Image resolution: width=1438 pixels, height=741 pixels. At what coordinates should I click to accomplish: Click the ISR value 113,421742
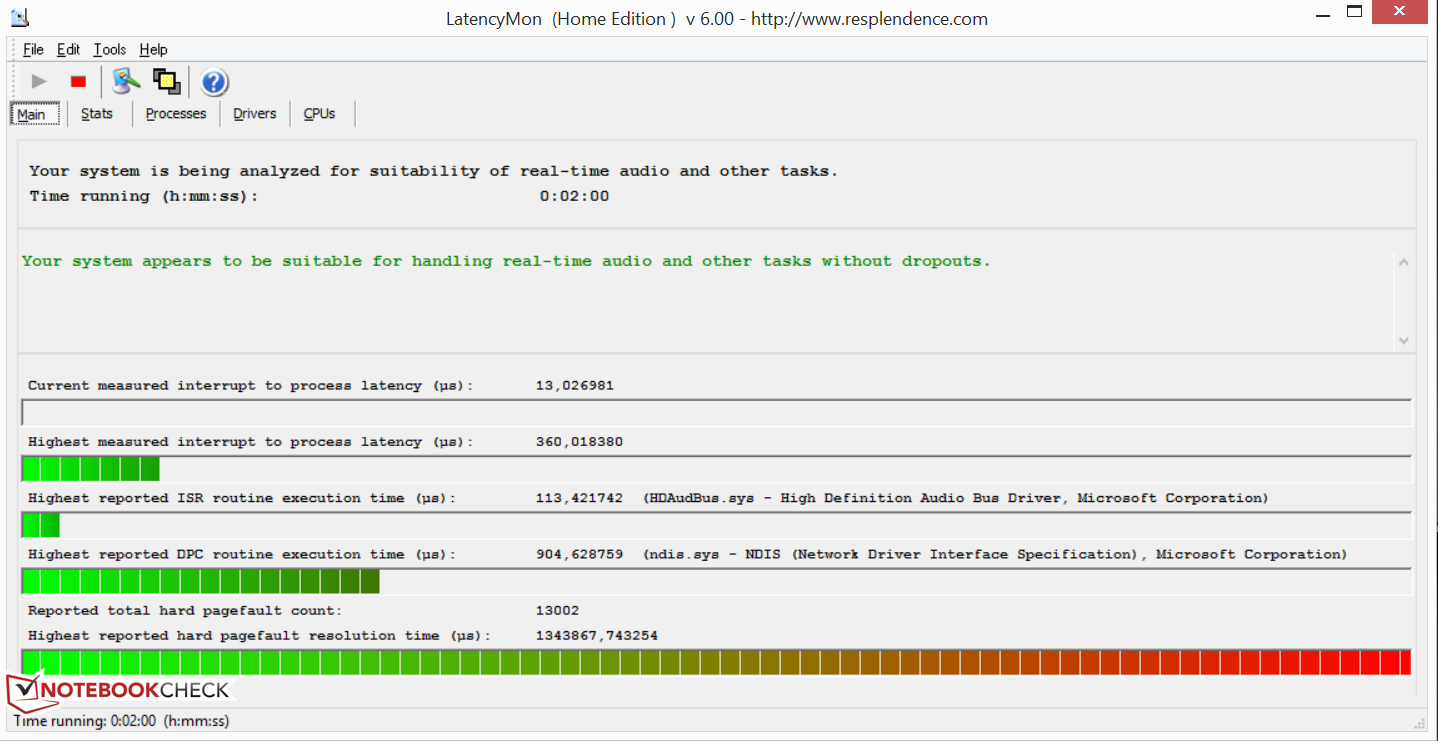point(579,497)
